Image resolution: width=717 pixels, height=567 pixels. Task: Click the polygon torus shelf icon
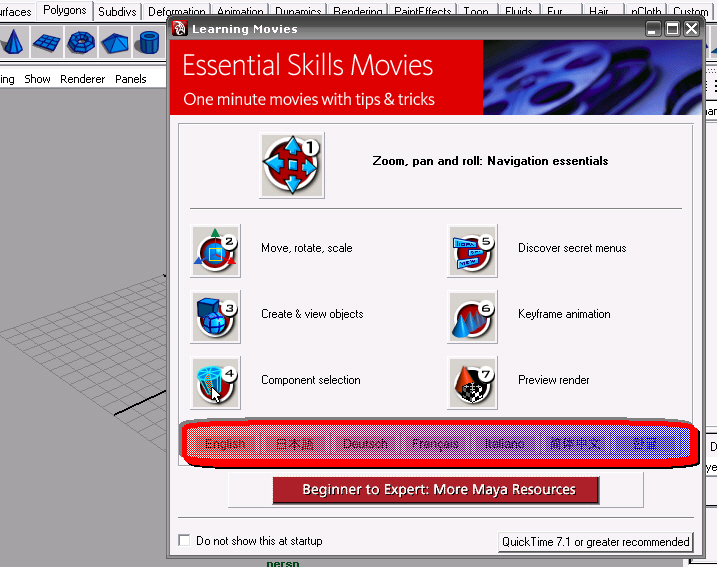click(x=81, y=42)
